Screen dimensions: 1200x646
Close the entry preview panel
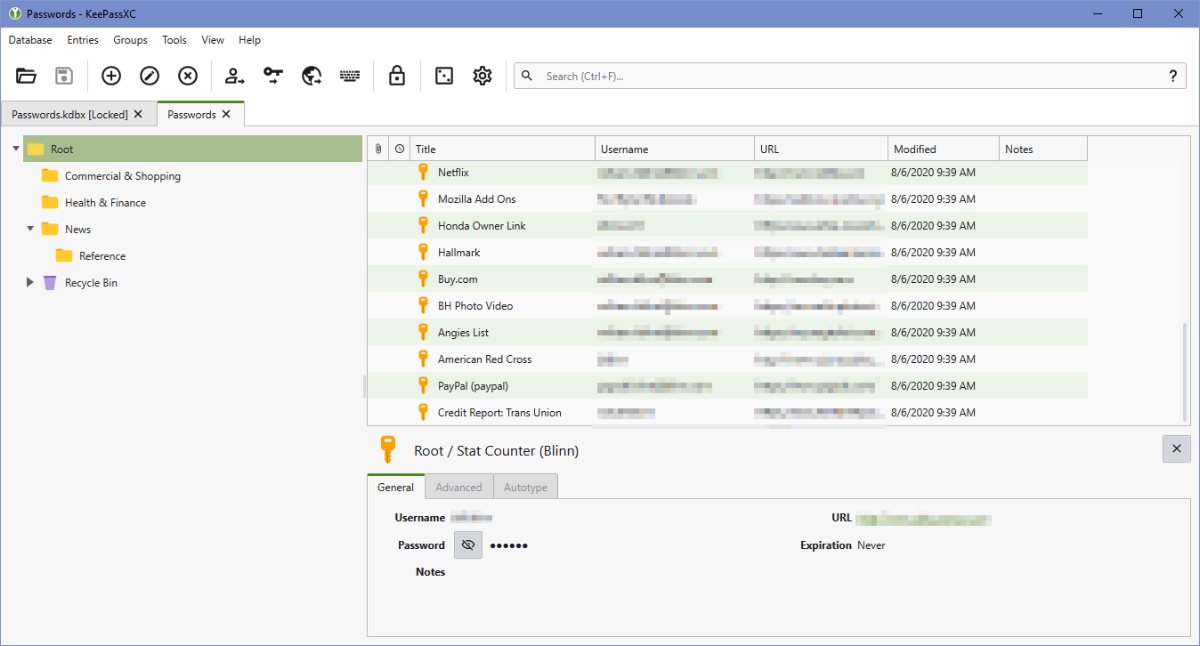[x=1176, y=449]
